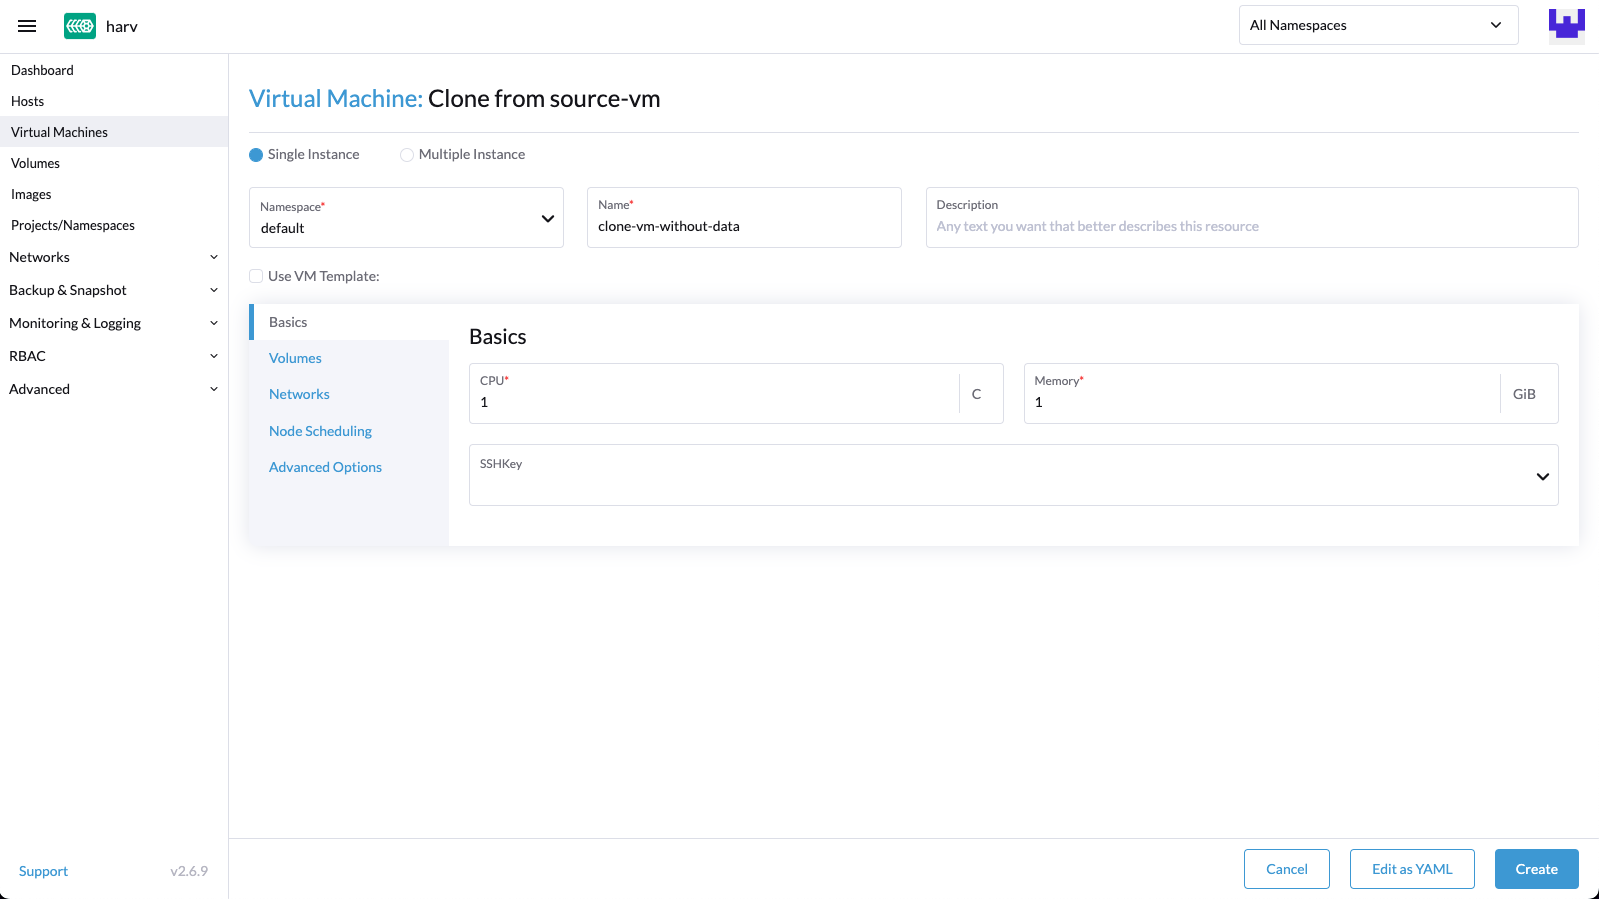Expand Backup & Snapshot in sidebar
This screenshot has width=1599, height=899.
[113, 290]
